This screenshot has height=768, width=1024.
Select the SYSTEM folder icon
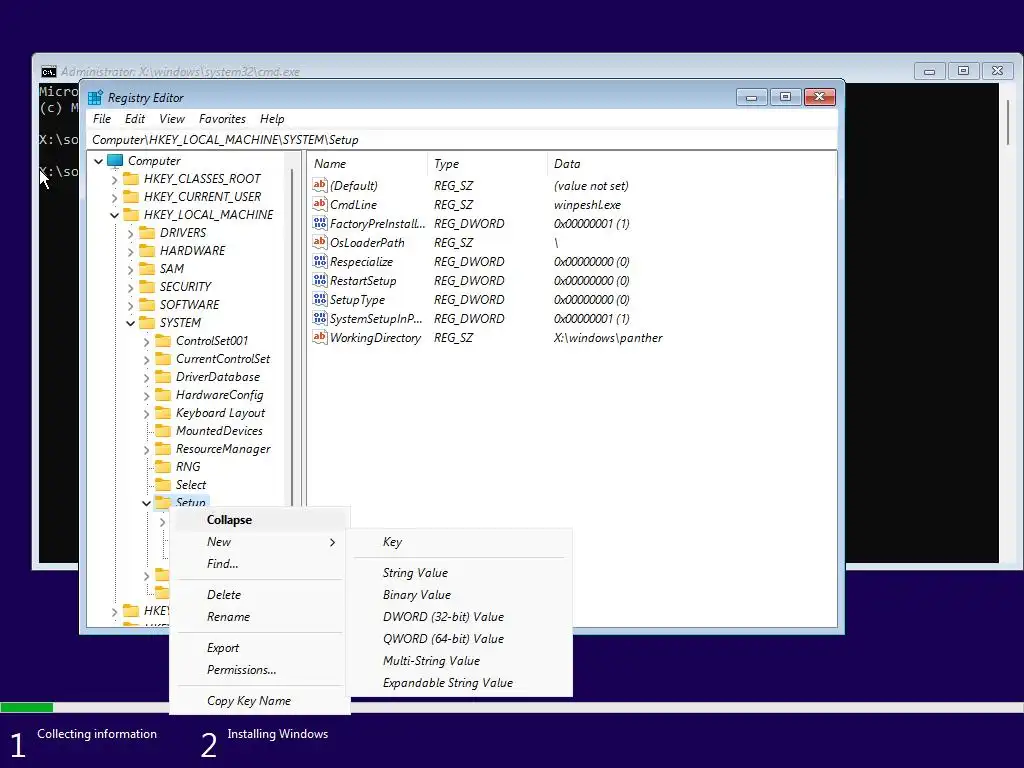click(x=148, y=323)
